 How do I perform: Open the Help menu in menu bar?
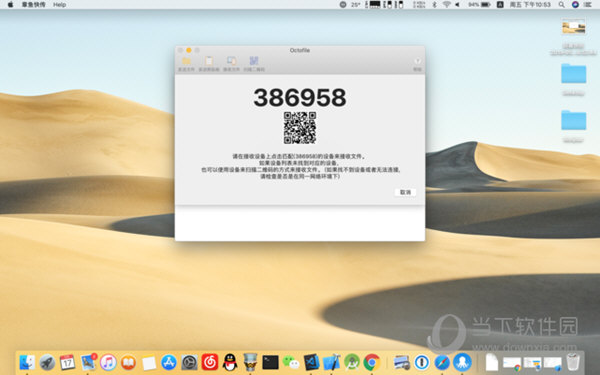pos(59,5)
